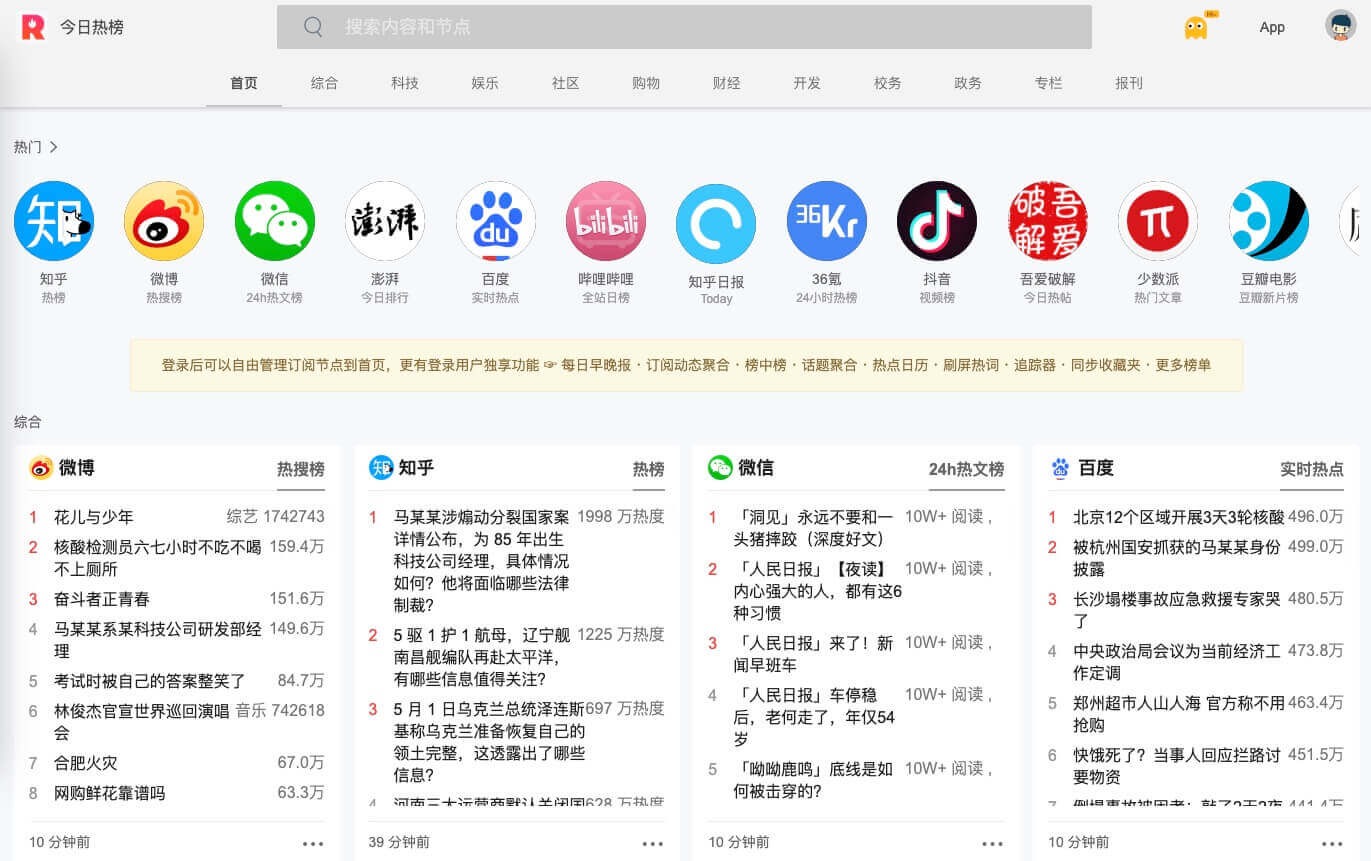Open the 微博 热搜榜 round icon
The height and width of the screenshot is (861, 1371).
164,221
